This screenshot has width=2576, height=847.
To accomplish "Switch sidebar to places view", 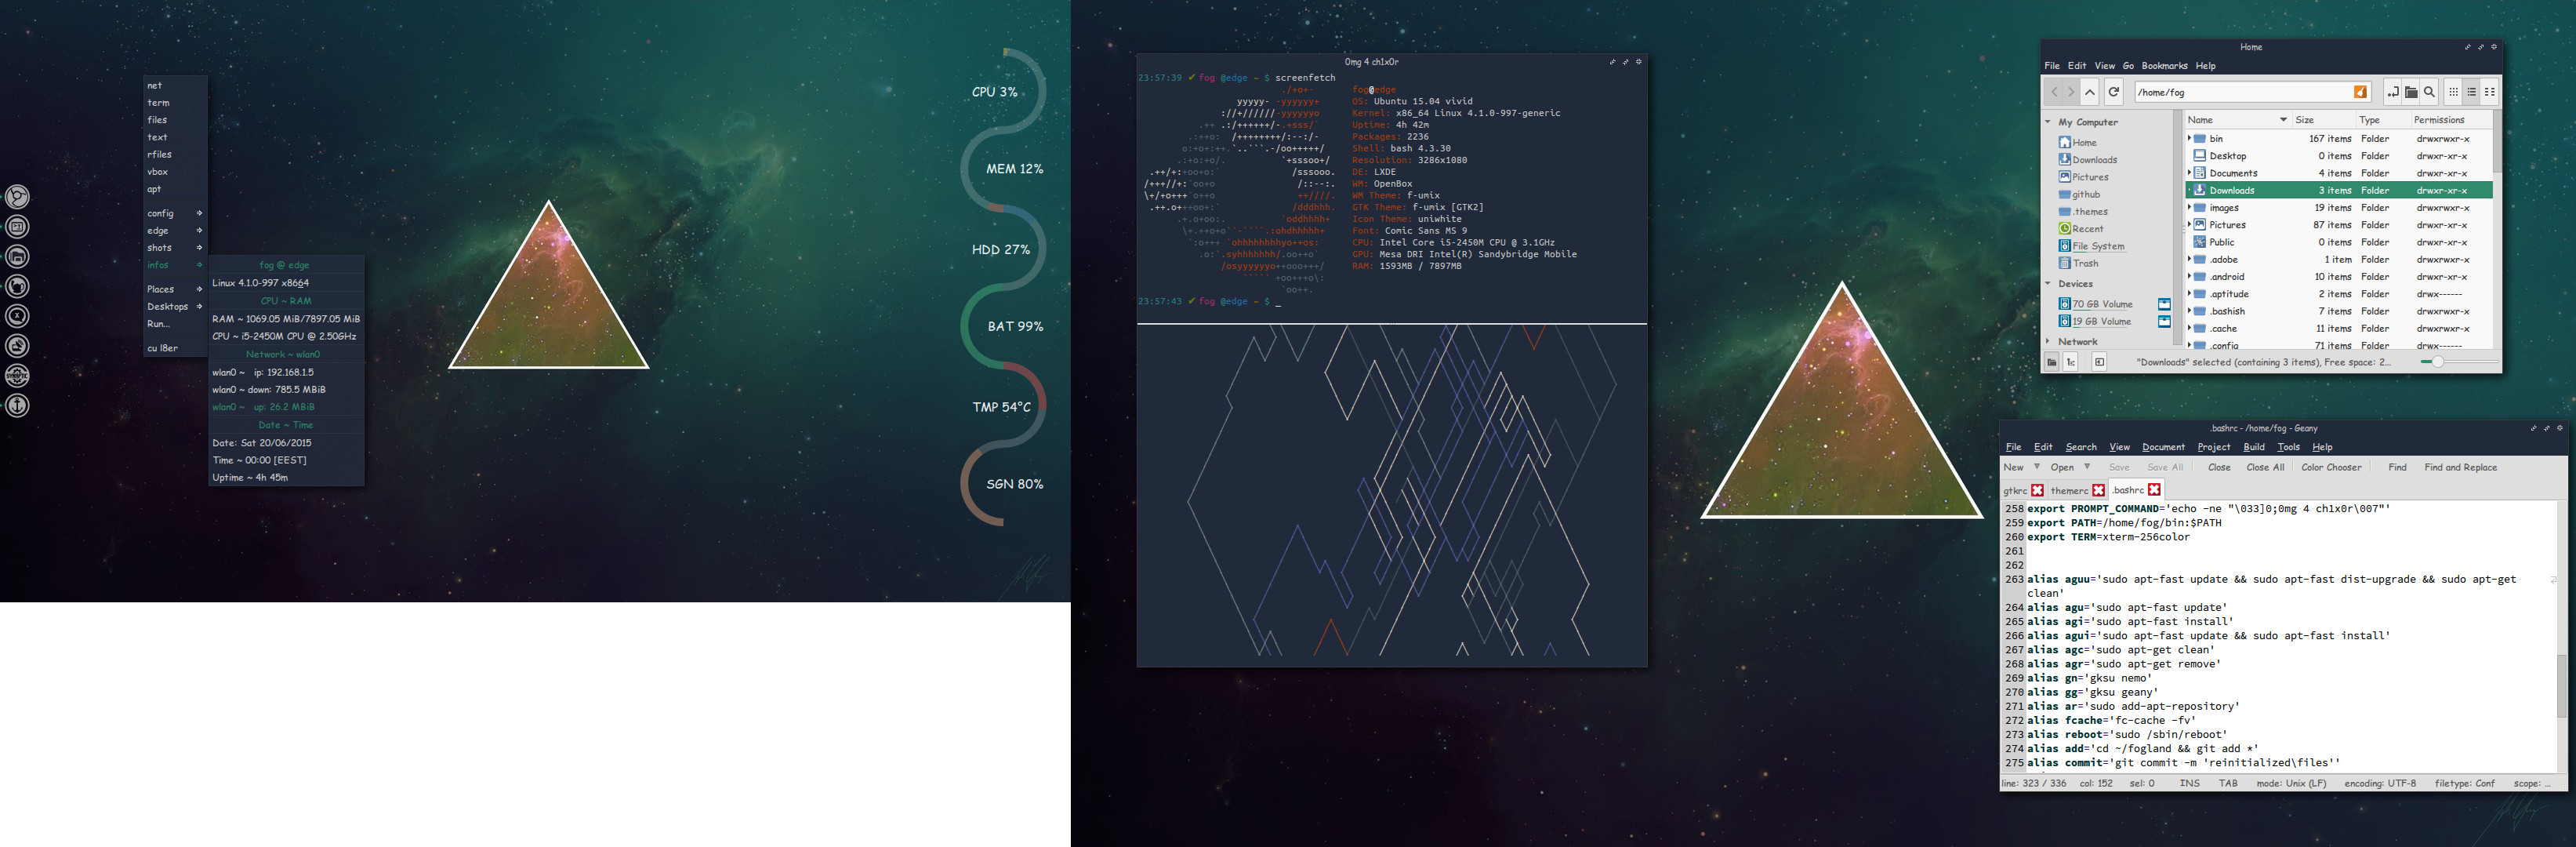I will pyautogui.click(x=2052, y=362).
